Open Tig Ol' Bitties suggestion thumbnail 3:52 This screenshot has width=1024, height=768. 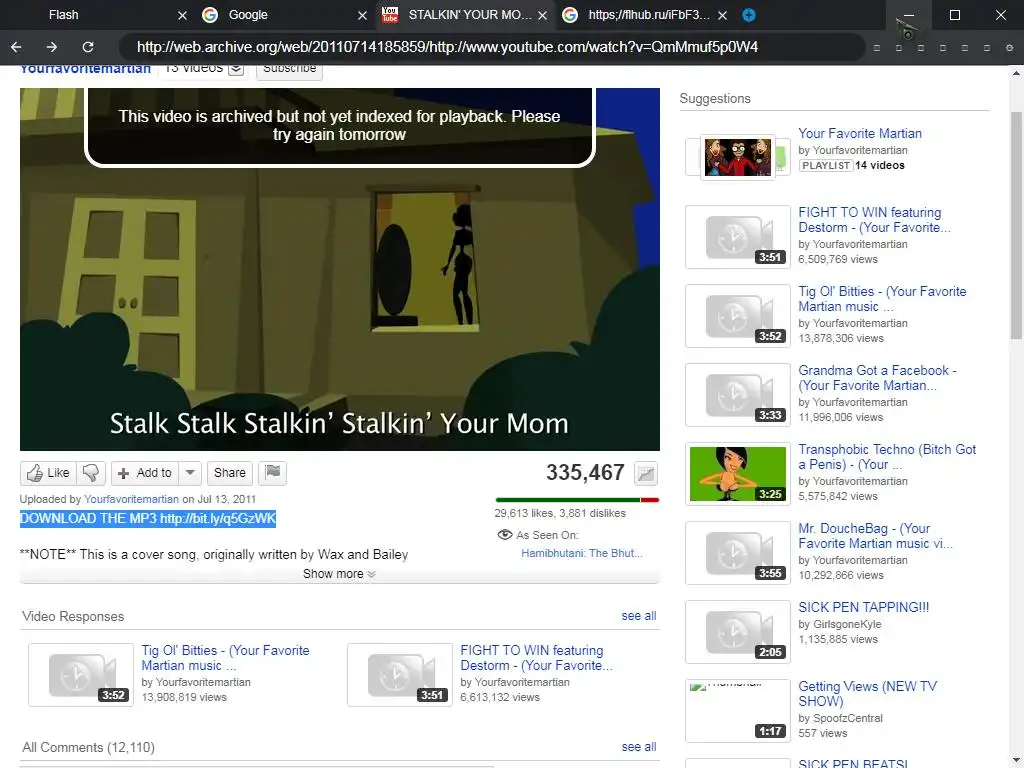(x=737, y=315)
